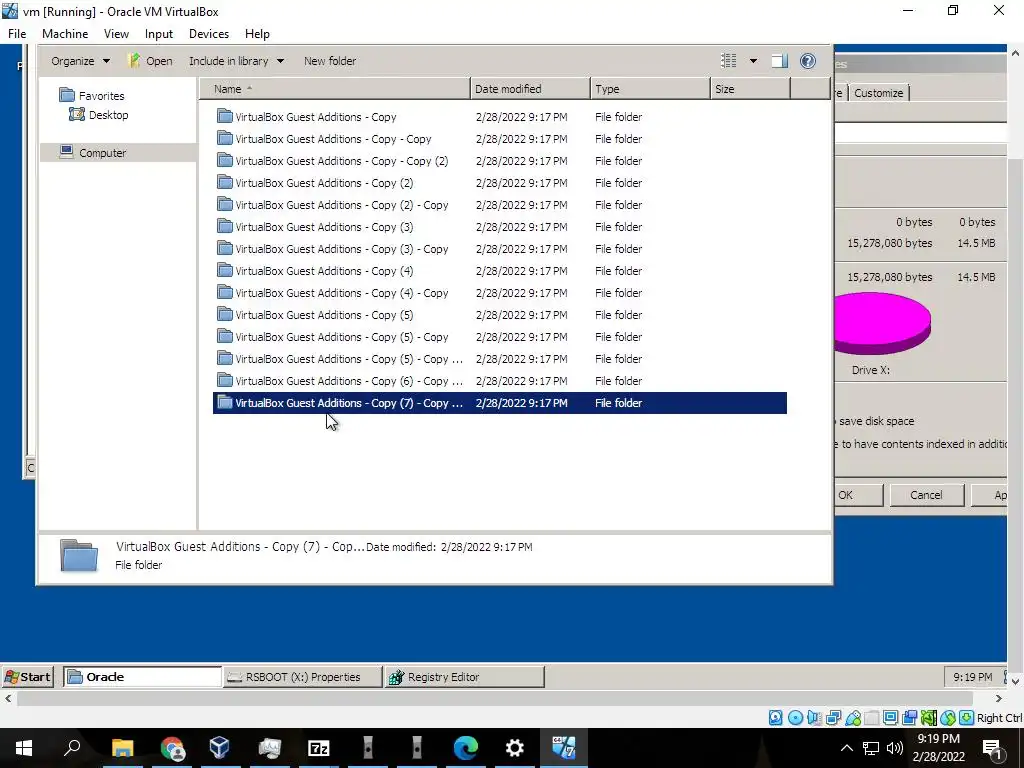Open the Input menu
Screen dimensions: 1024x768
(x=159, y=34)
